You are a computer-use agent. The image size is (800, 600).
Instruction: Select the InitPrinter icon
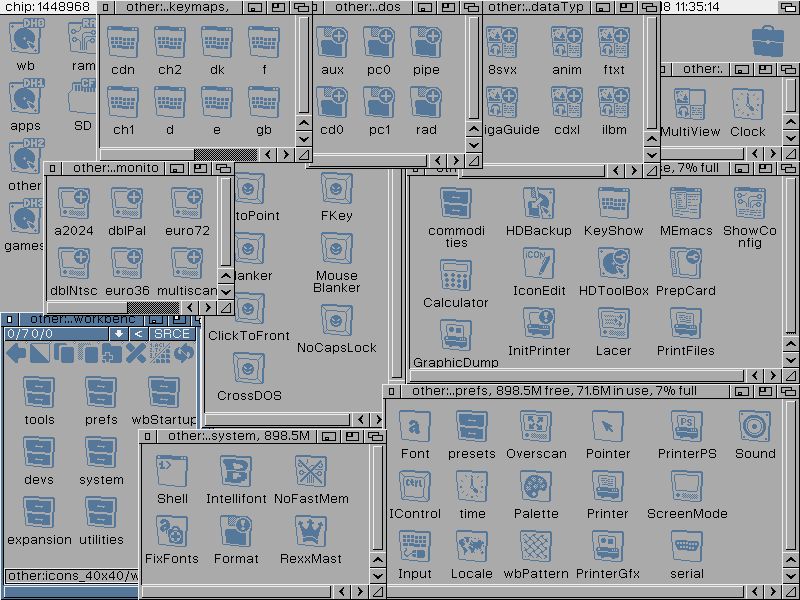click(x=539, y=324)
